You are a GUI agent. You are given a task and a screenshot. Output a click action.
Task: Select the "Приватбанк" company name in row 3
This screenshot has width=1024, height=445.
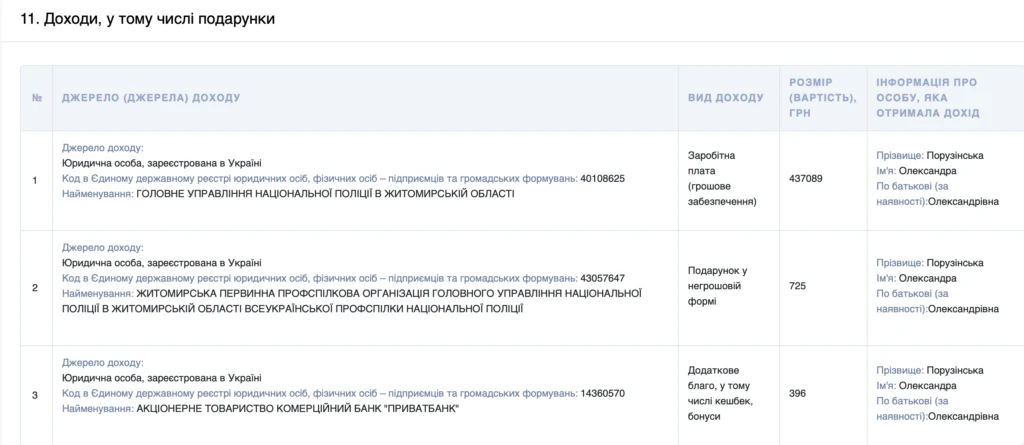point(300,409)
